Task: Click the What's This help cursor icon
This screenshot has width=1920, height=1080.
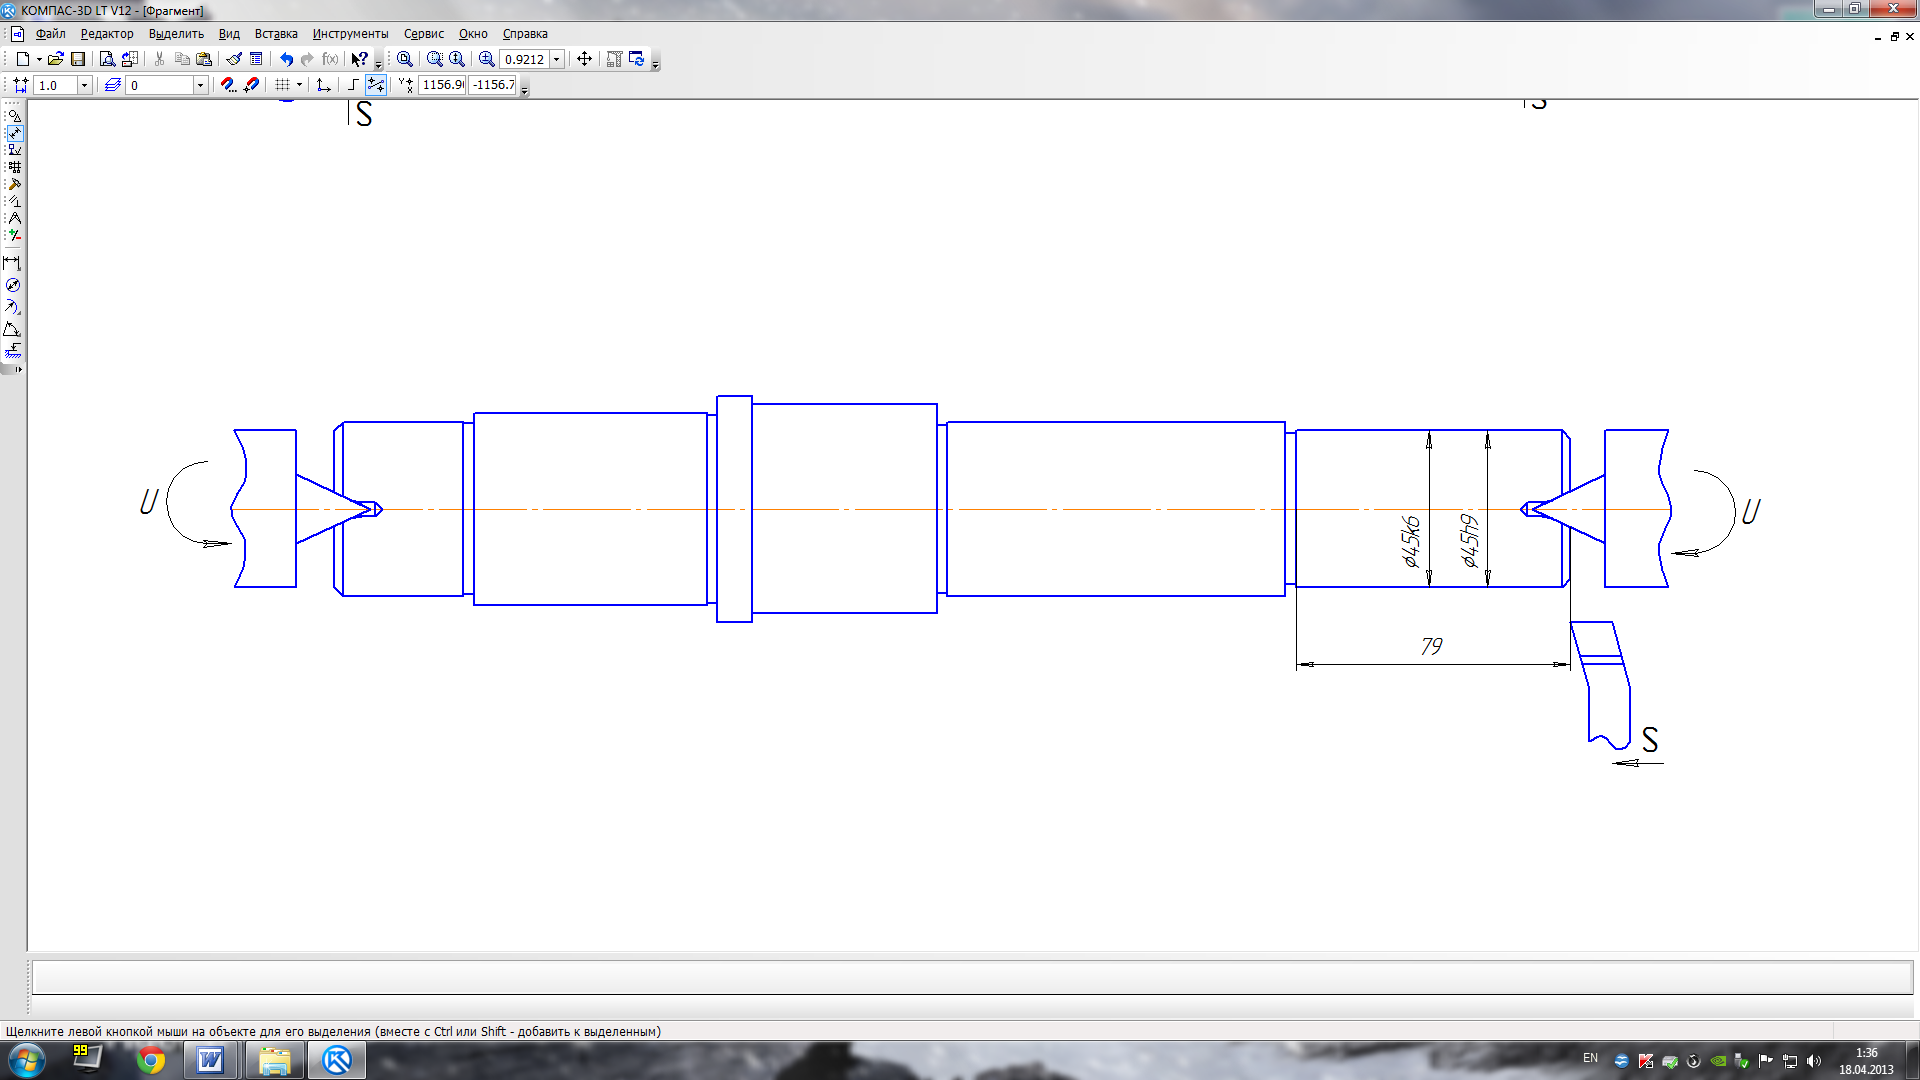Action: click(359, 59)
